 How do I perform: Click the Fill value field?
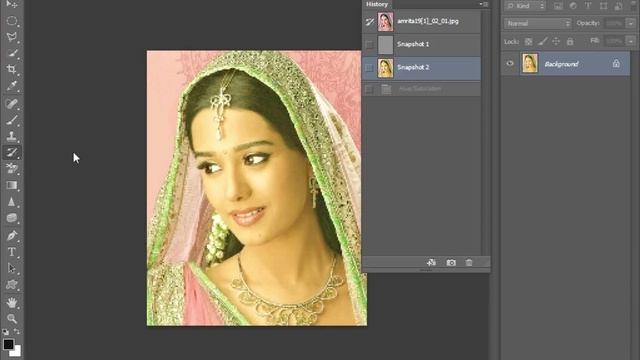click(x=614, y=41)
